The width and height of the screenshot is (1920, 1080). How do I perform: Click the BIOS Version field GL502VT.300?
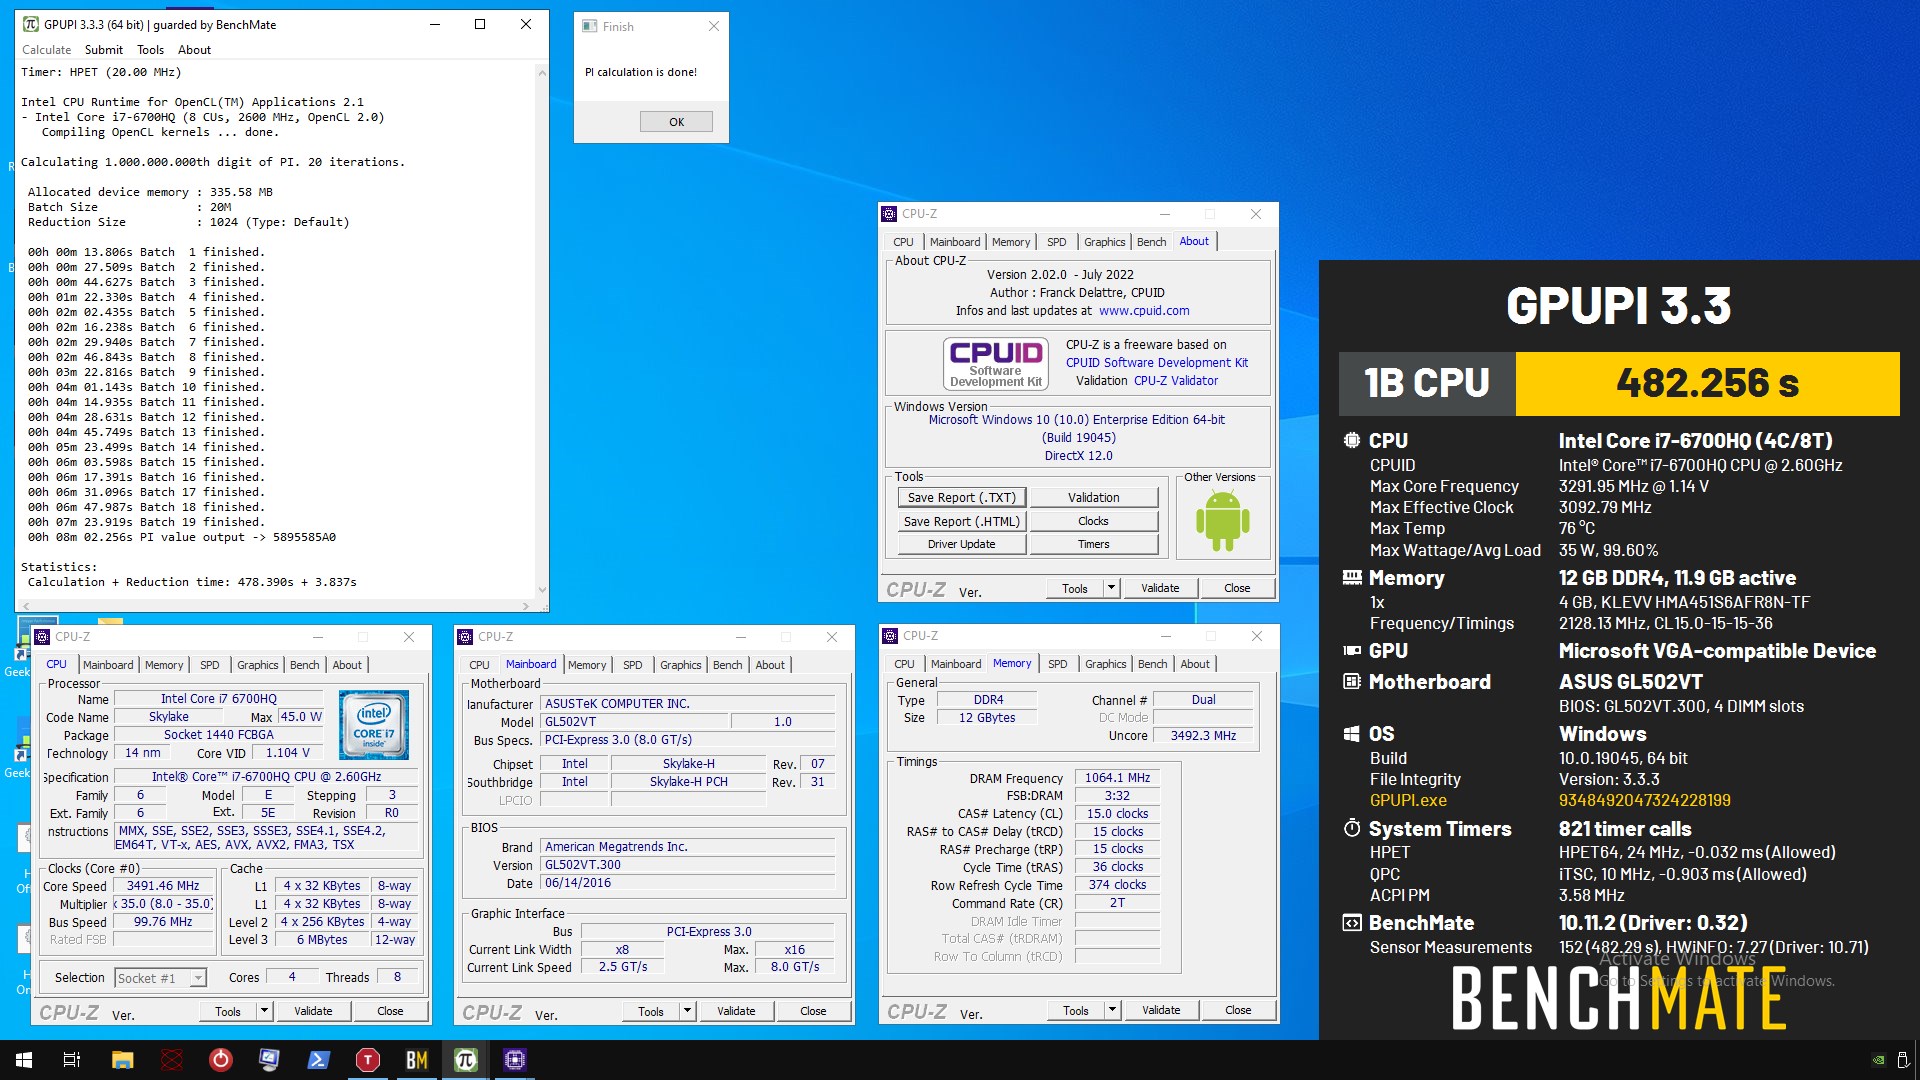[688, 865]
